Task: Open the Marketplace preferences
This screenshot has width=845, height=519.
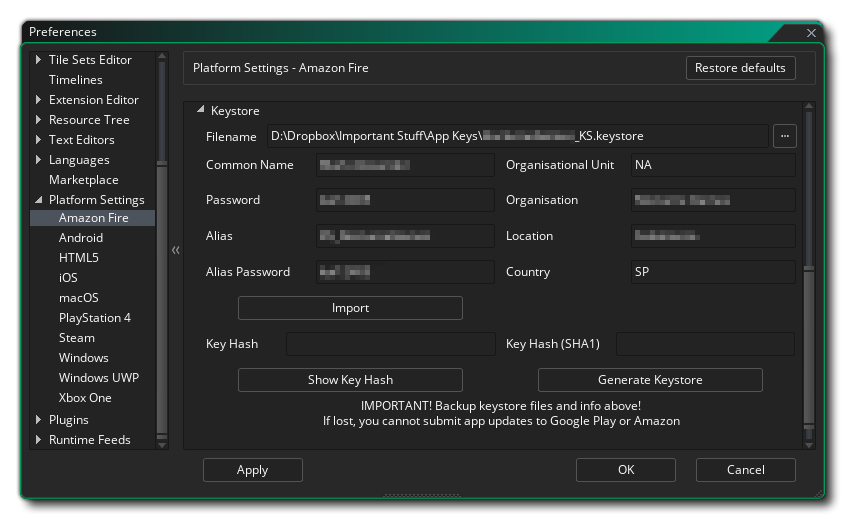Action: click(x=84, y=180)
